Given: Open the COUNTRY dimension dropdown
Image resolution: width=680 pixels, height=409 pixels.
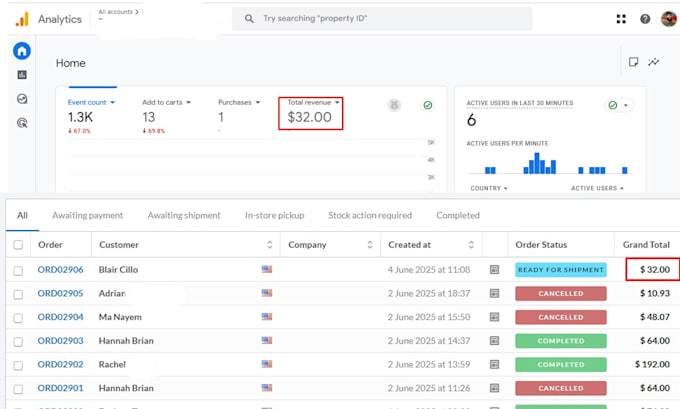Looking at the screenshot, I should [489, 188].
